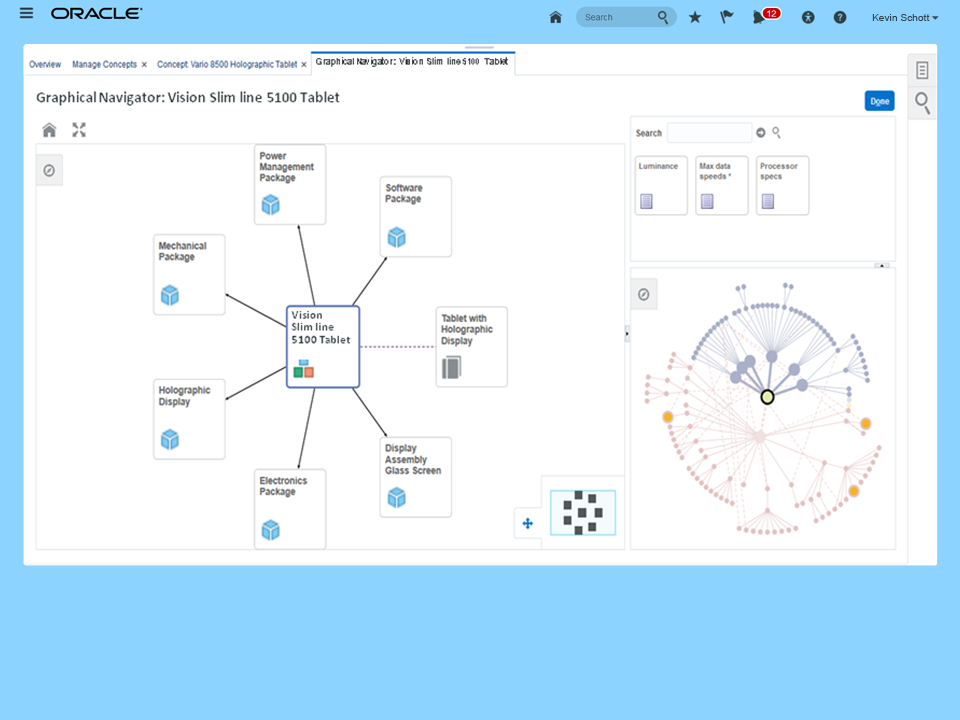Toggle the pan control cross icon
The image size is (960, 720).
[x=528, y=523]
